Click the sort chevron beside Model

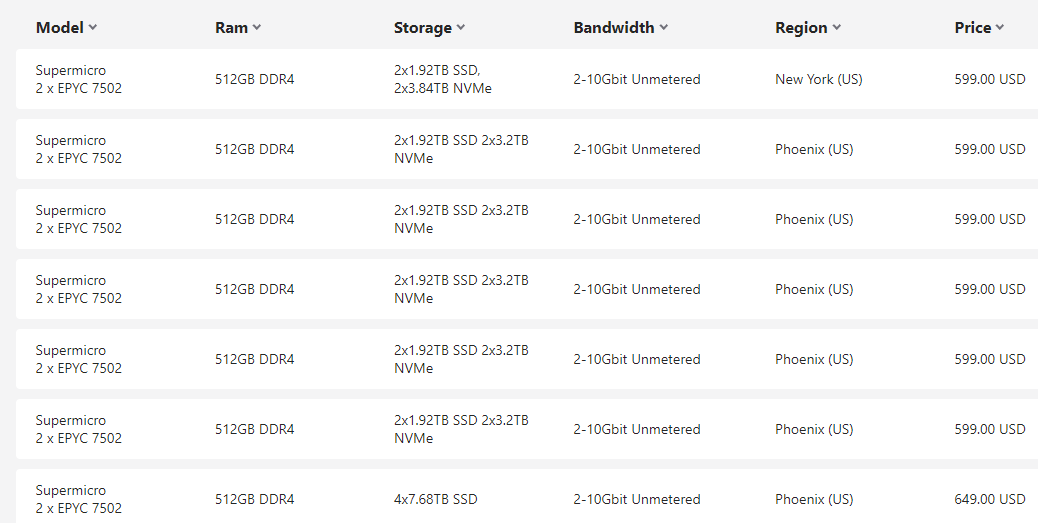pos(93,28)
